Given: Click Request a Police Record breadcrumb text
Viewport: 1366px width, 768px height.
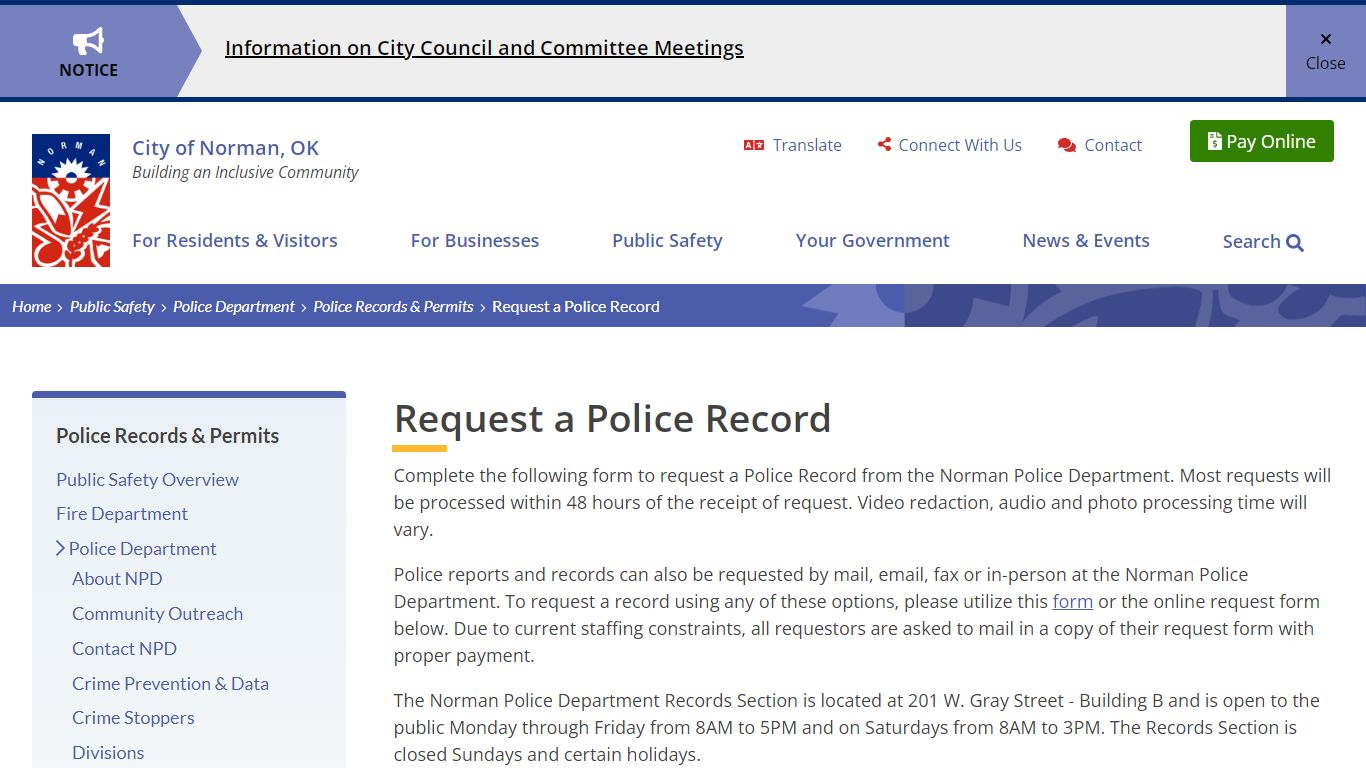Looking at the screenshot, I should tap(576, 306).
